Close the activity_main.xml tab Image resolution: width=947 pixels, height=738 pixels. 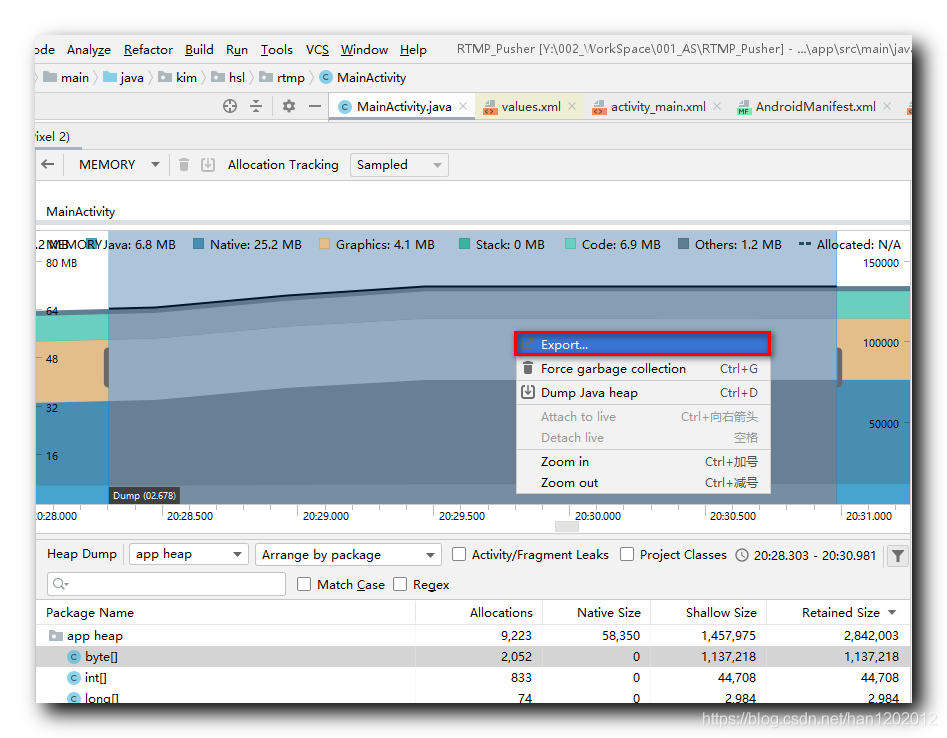(x=717, y=106)
